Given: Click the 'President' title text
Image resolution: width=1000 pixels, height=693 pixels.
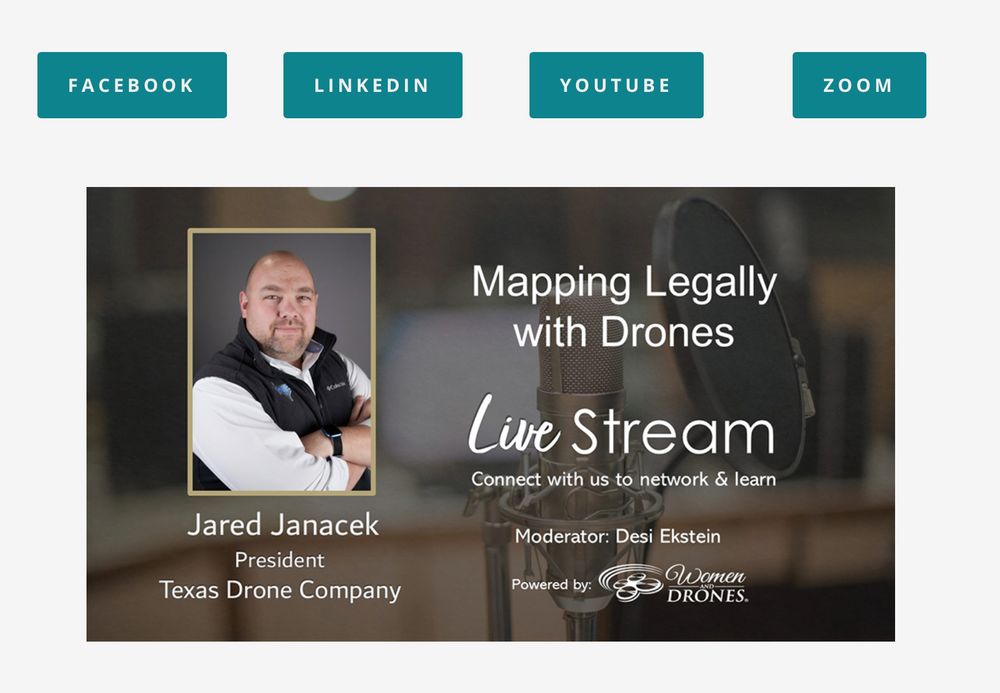Looking at the screenshot, I should click(279, 560).
